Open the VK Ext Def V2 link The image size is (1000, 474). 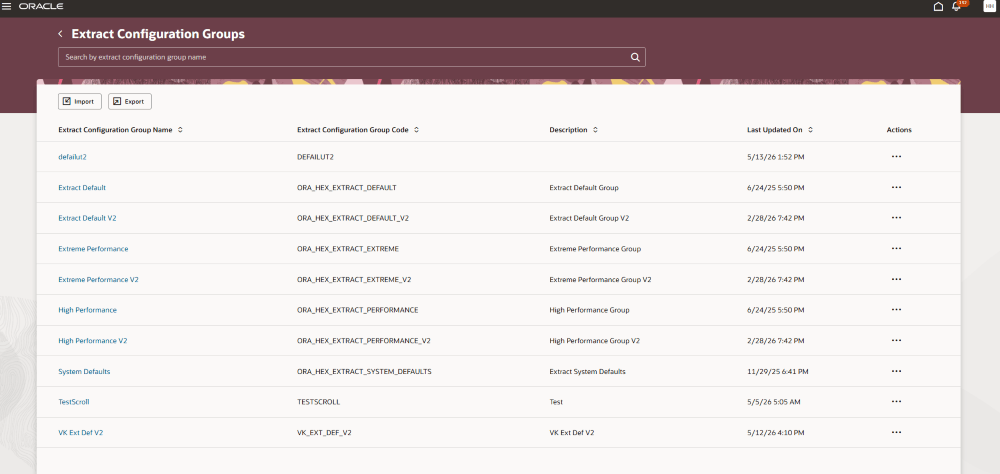[x=80, y=433]
